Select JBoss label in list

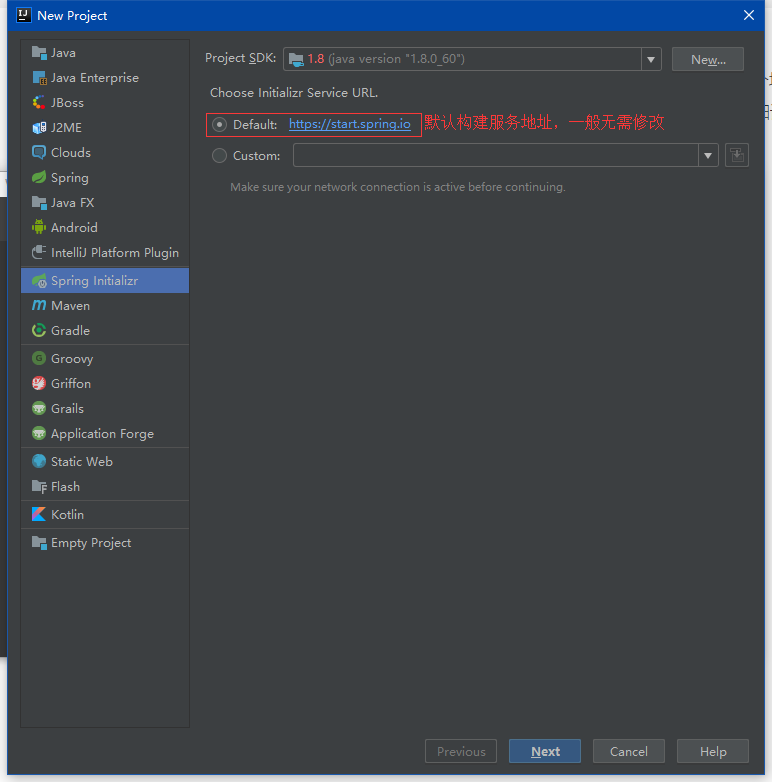(67, 103)
